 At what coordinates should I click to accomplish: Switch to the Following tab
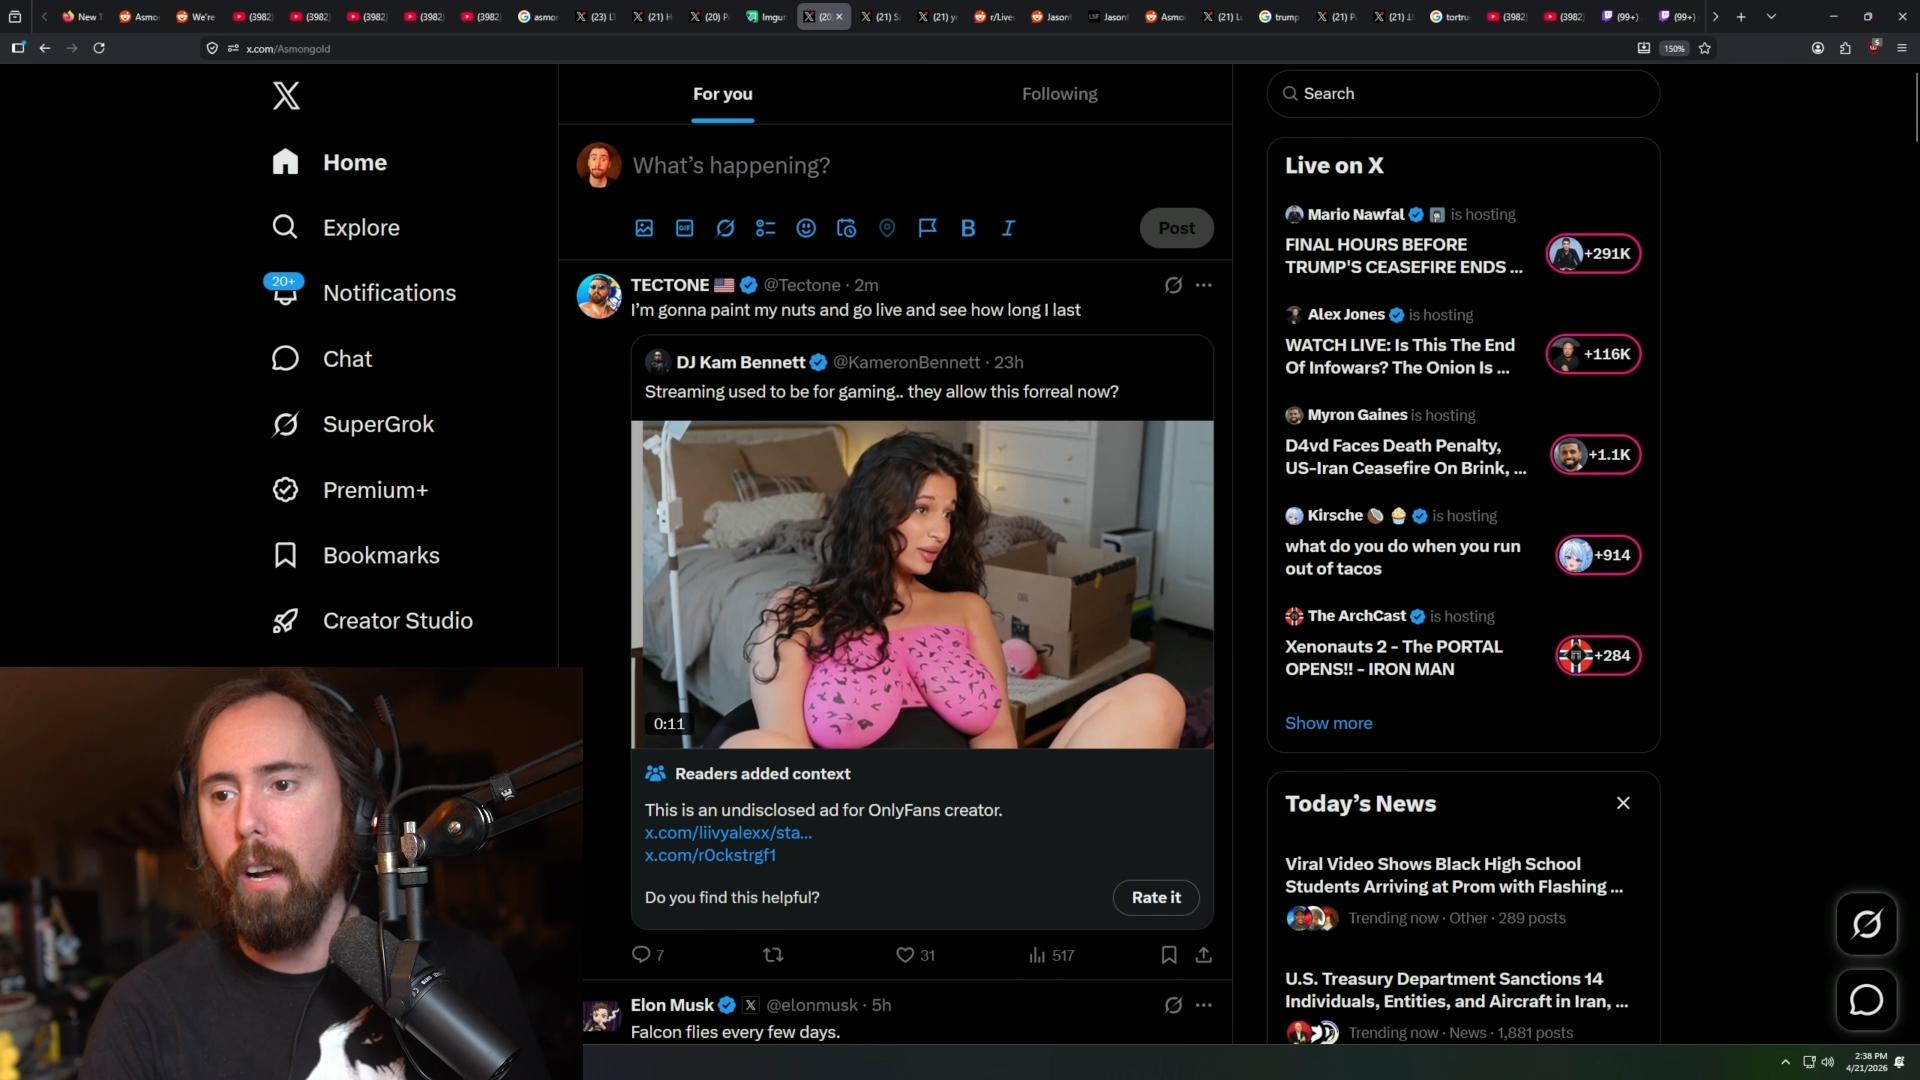point(1059,94)
